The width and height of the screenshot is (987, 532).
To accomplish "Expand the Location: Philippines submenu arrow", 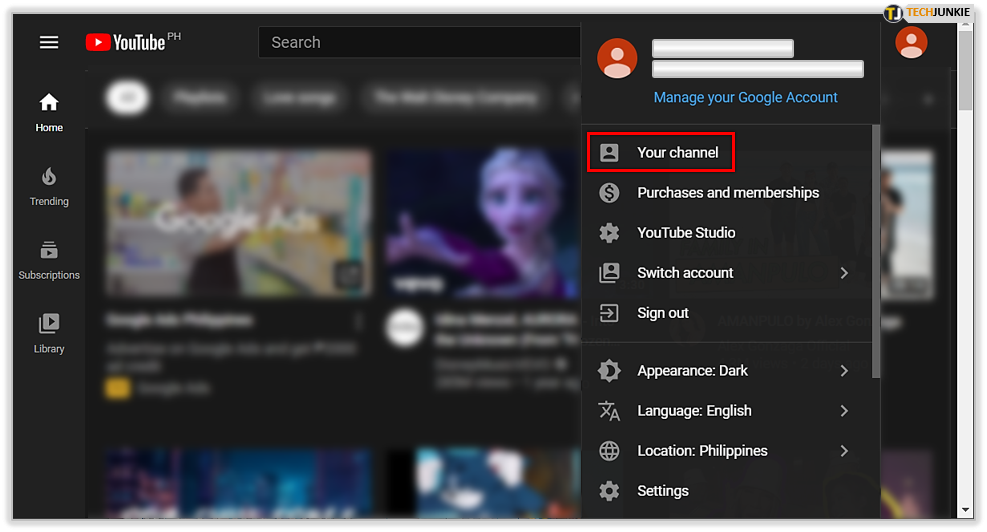I will (x=844, y=451).
